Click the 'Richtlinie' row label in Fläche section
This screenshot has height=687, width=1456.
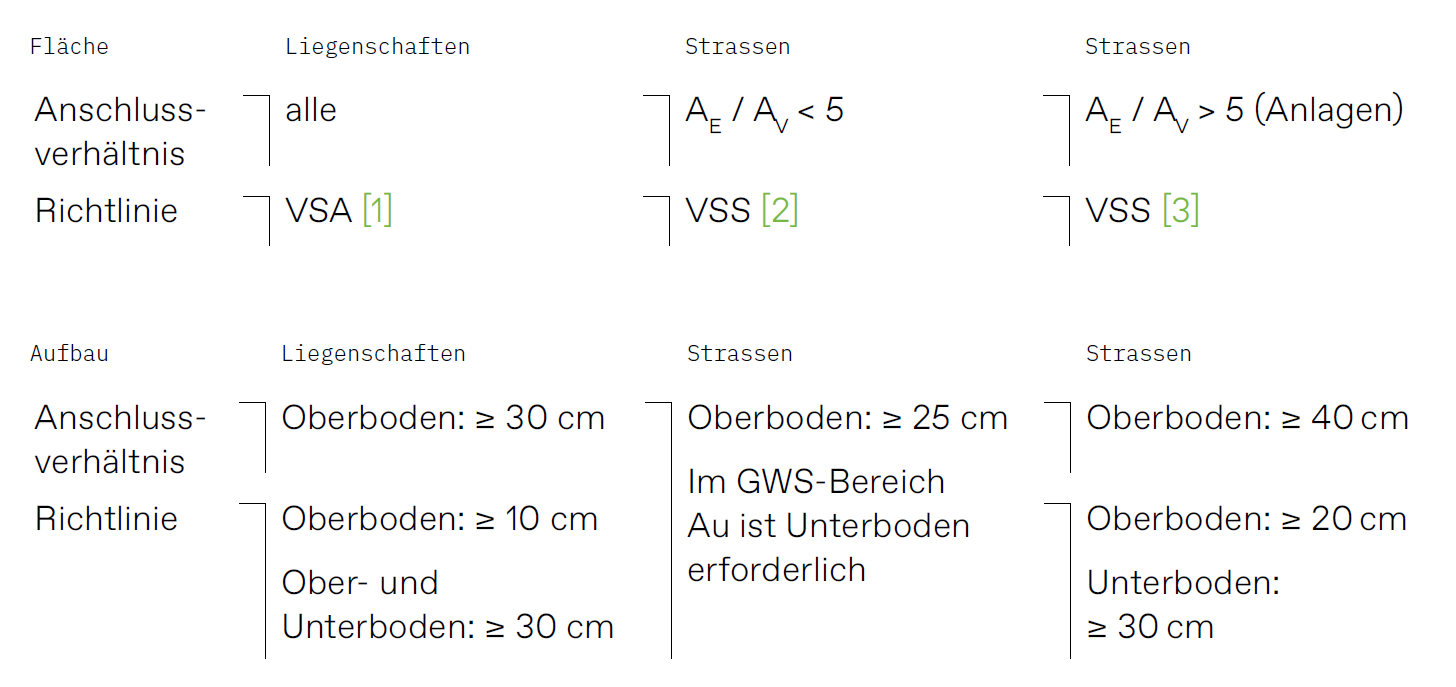tap(106, 210)
